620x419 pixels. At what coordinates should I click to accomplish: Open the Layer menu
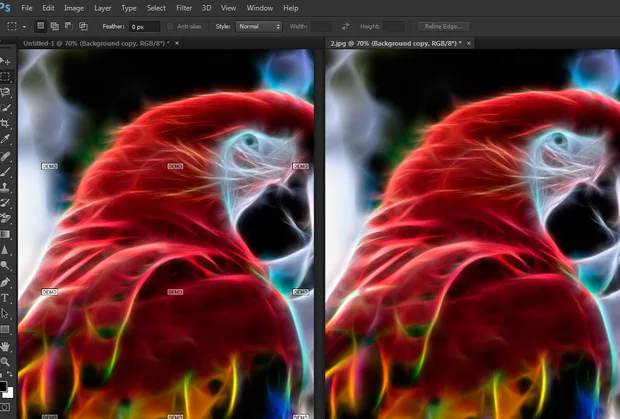click(x=101, y=8)
